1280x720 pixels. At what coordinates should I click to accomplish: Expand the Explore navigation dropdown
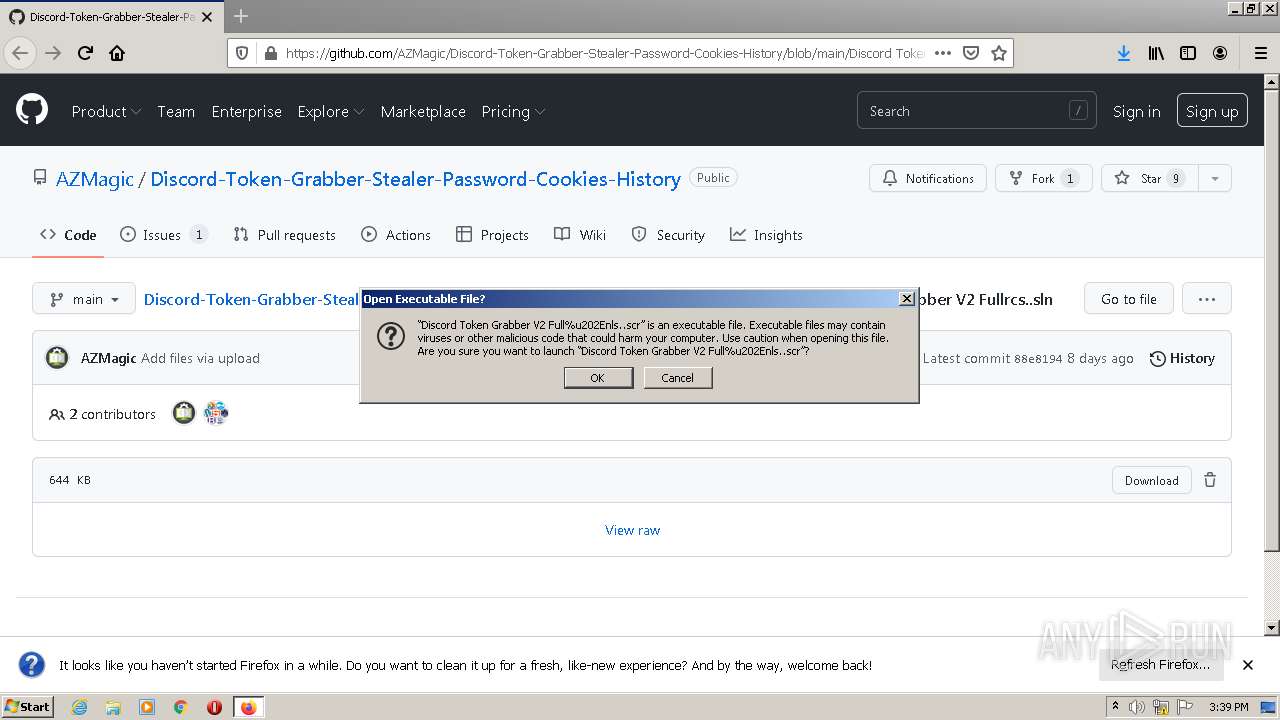[331, 111]
